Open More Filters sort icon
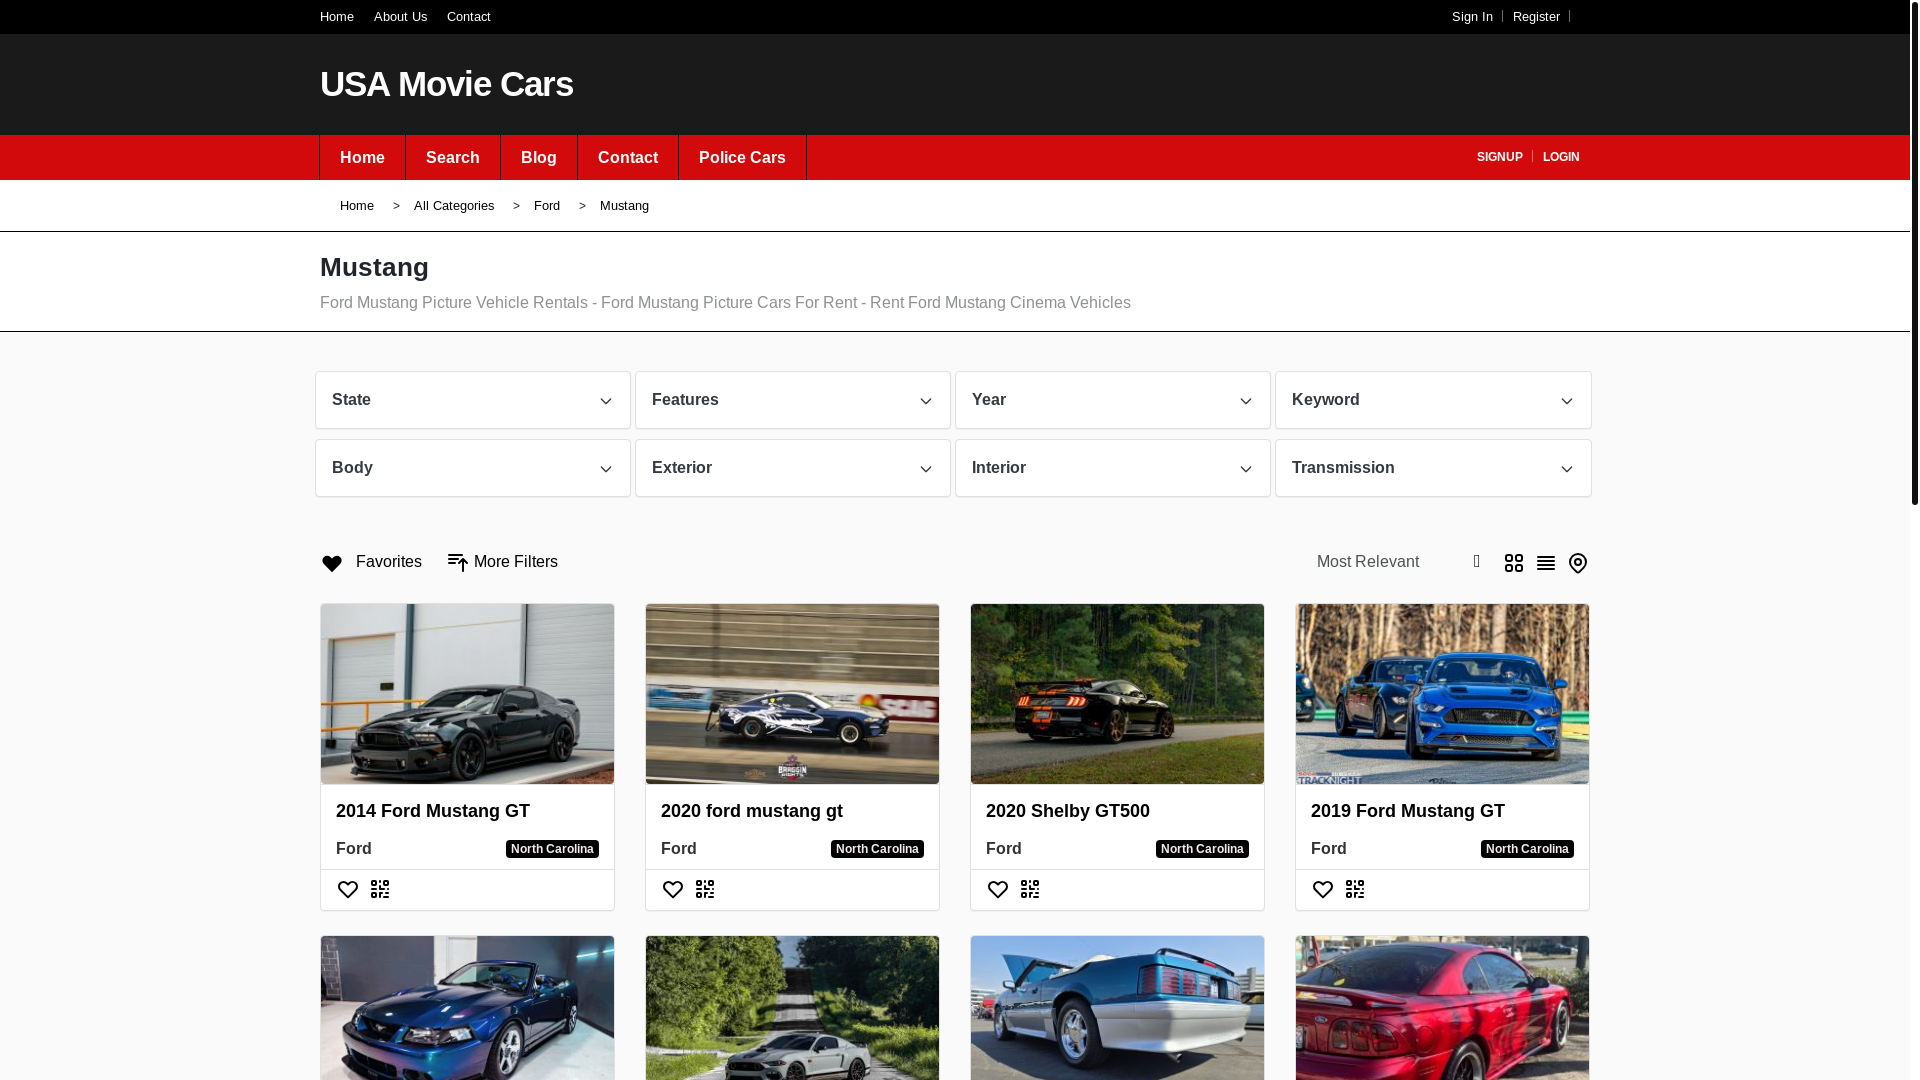The image size is (1920, 1080). pyautogui.click(x=458, y=563)
